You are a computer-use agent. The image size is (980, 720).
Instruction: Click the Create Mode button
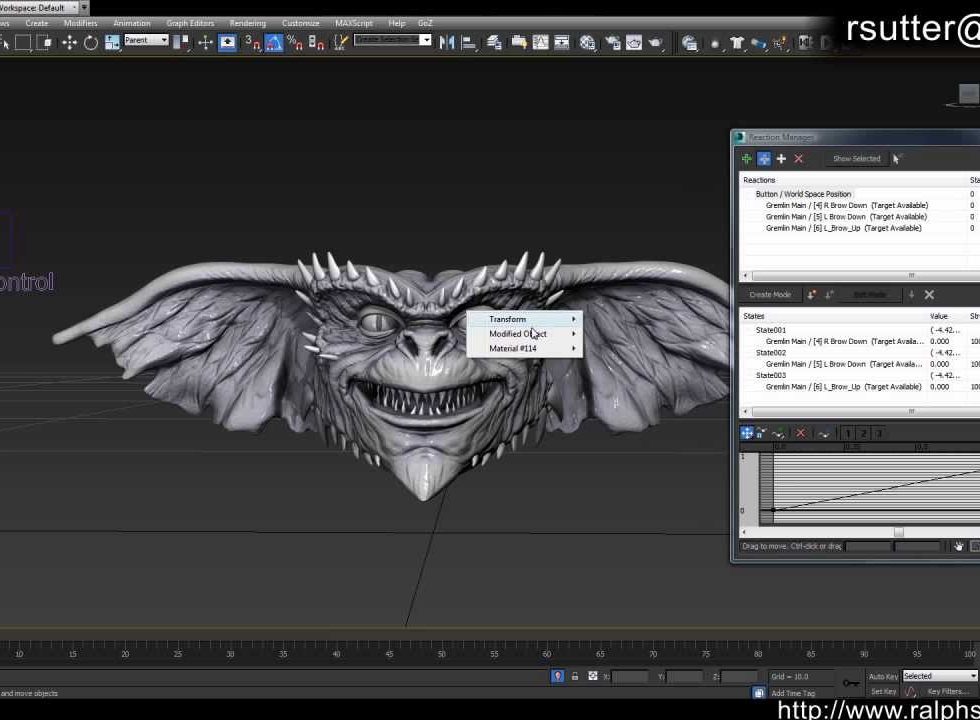pyautogui.click(x=770, y=294)
